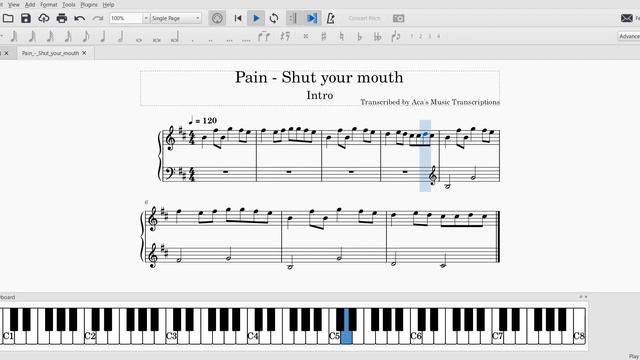Open the Tools menu
Viewport: 640px width, 360px height.
[69, 4]
